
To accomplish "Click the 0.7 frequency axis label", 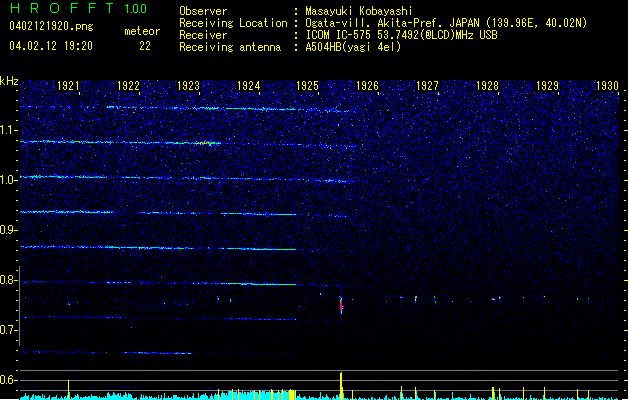I will point(9,330).
